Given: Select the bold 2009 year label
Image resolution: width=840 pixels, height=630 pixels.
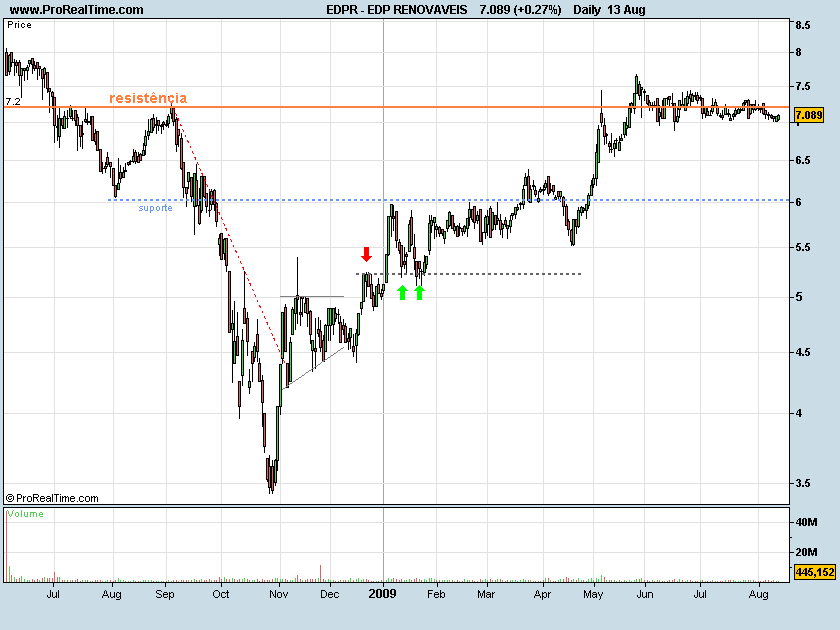Looking at the screenshot, I should click(382, 594).
